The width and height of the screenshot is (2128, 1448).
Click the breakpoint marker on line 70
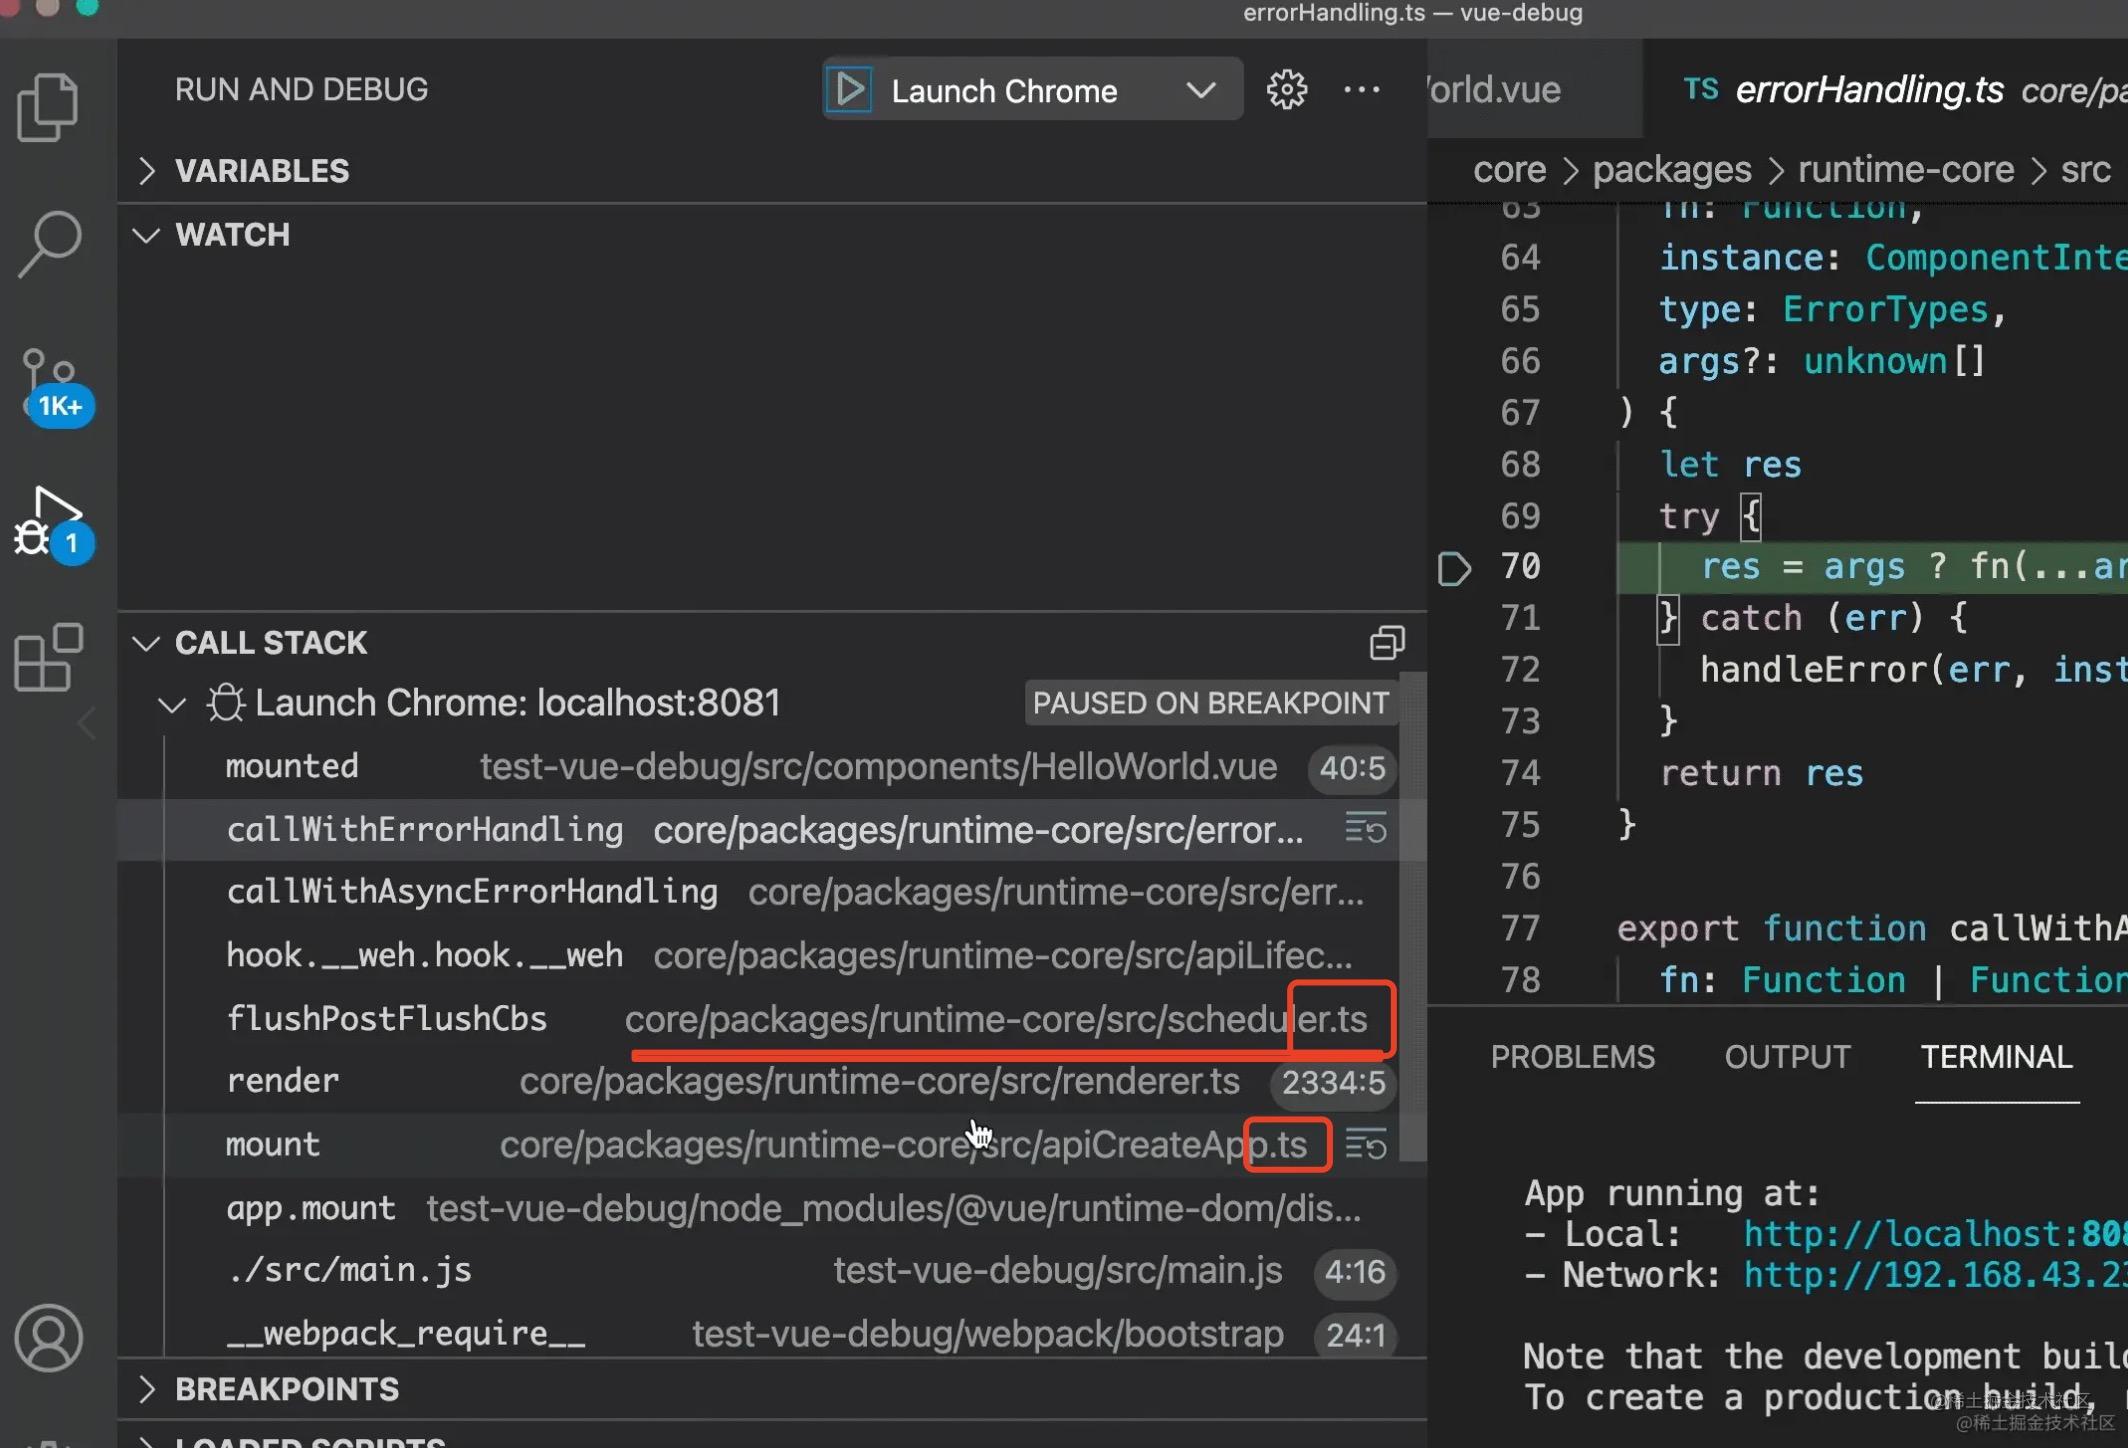click(1454, 567)
